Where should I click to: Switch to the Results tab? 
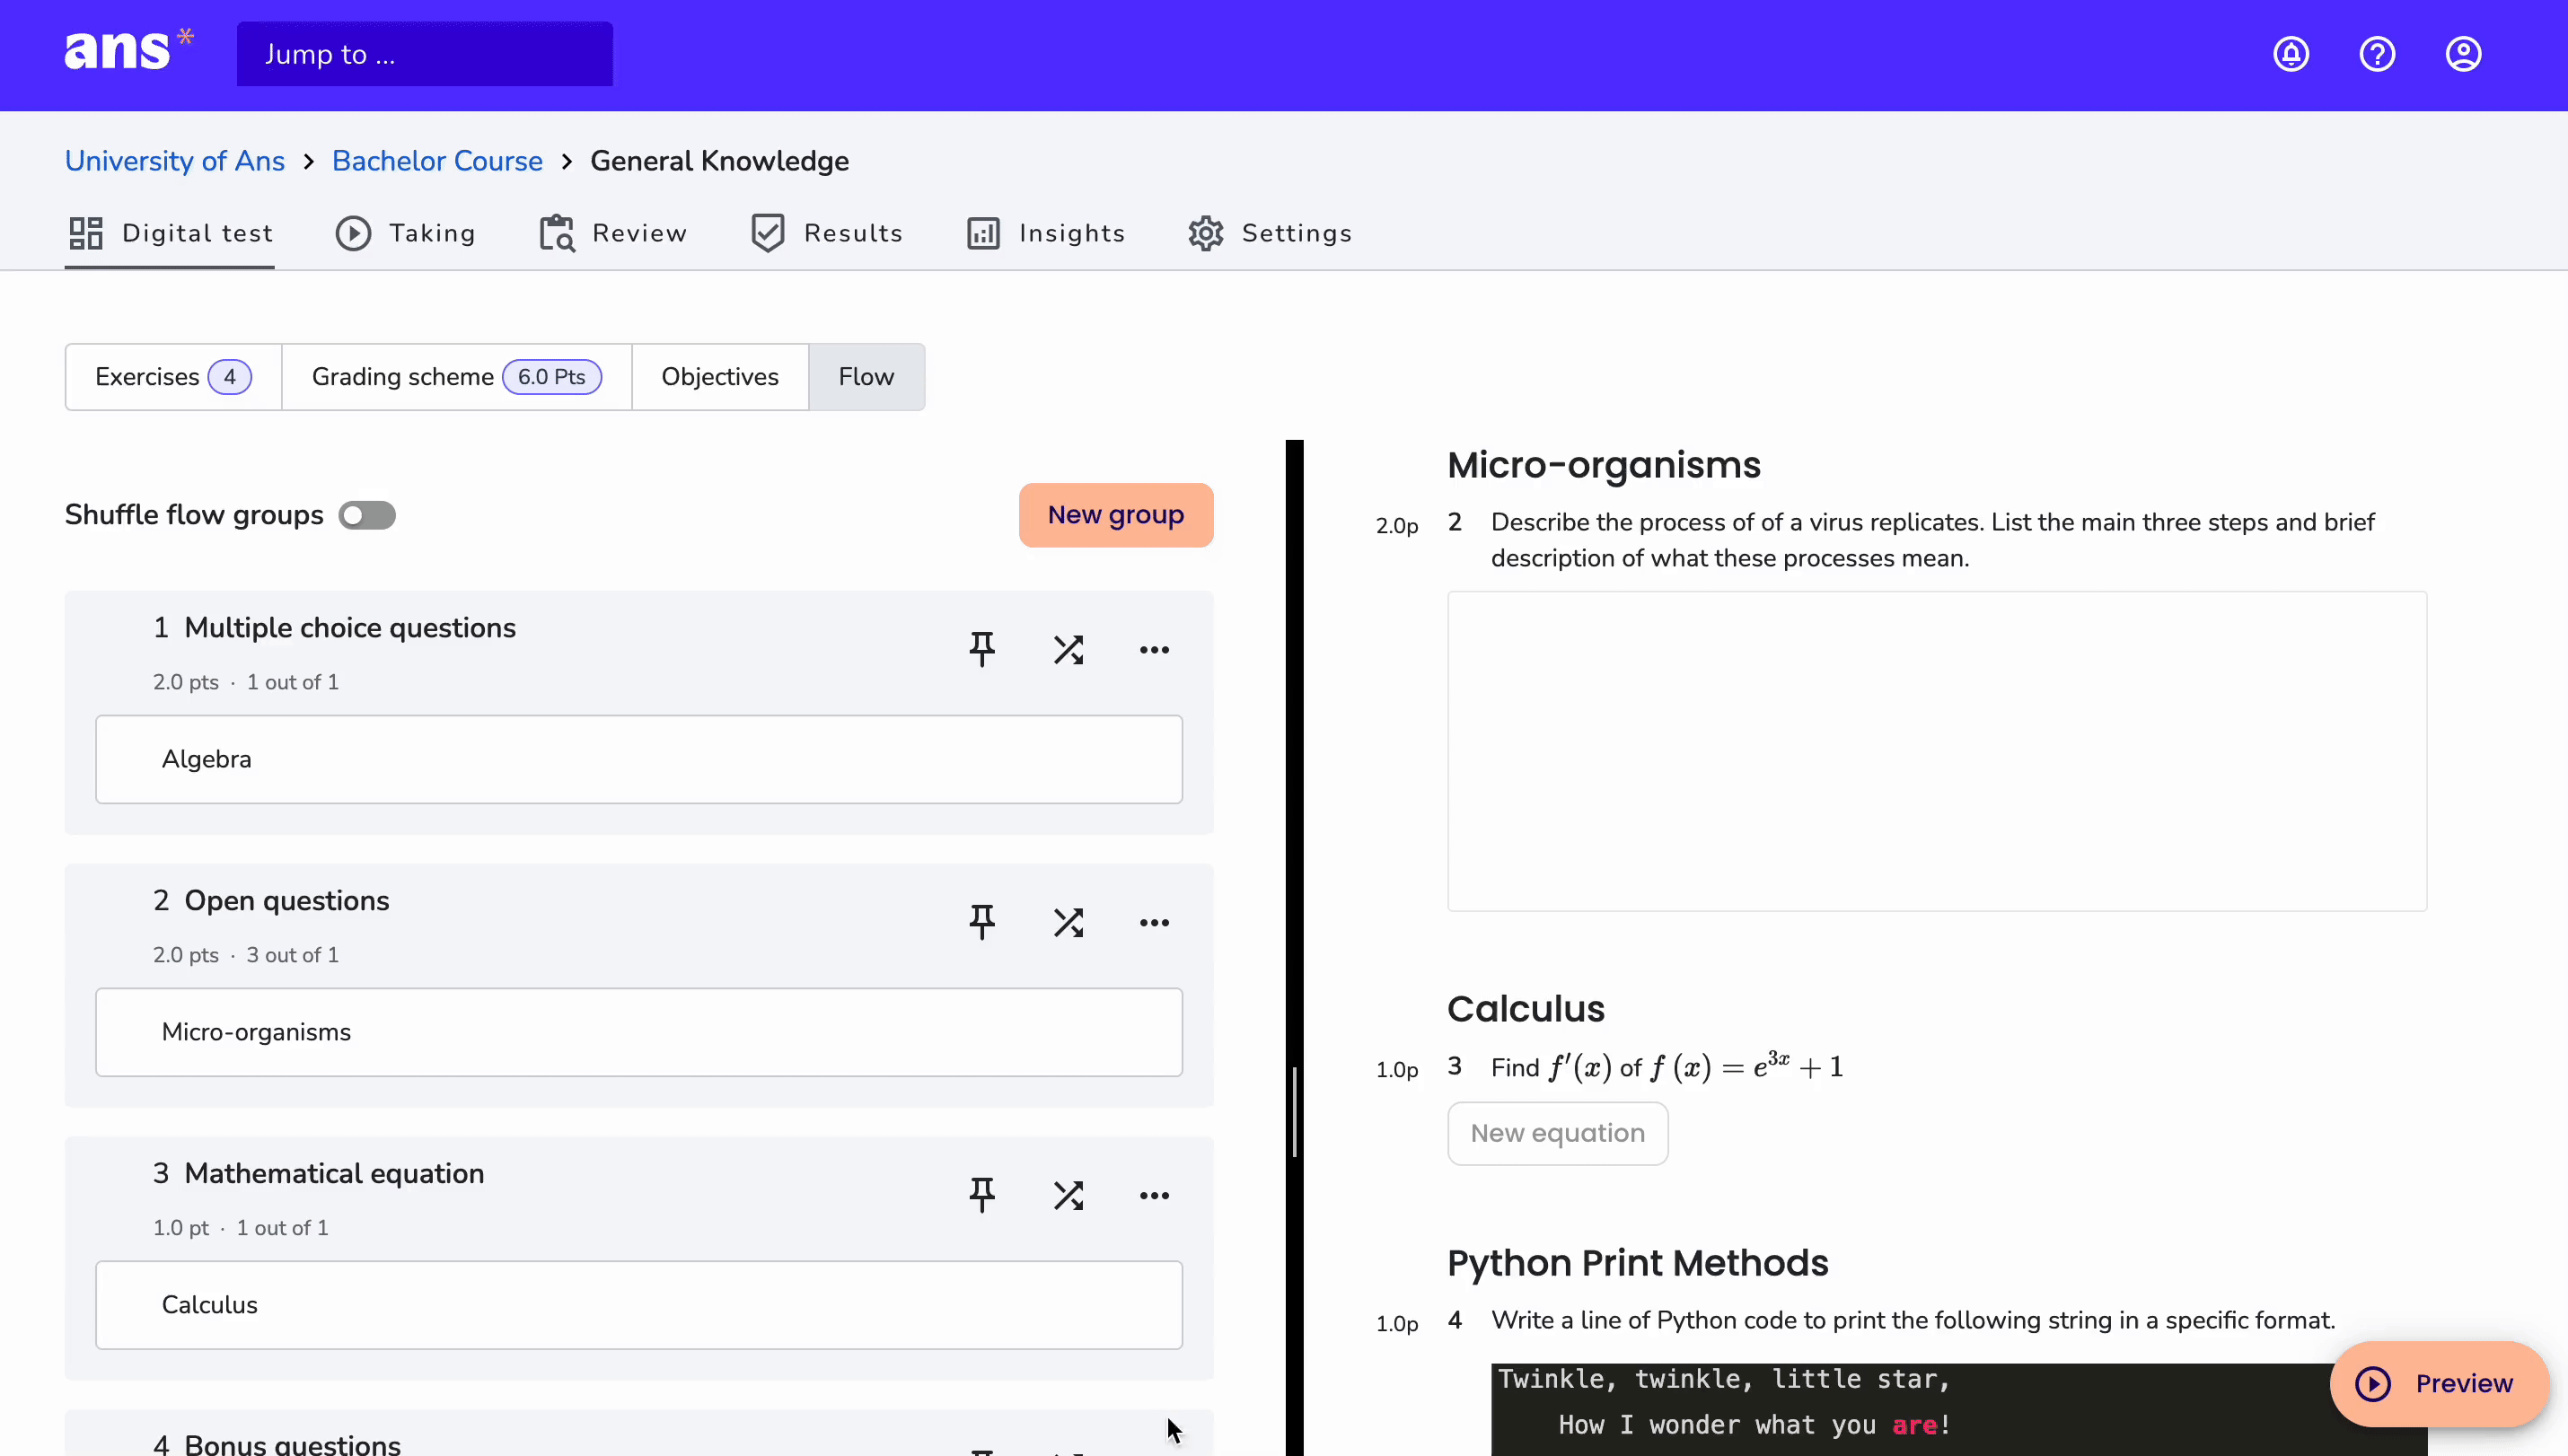coord(826,233)
